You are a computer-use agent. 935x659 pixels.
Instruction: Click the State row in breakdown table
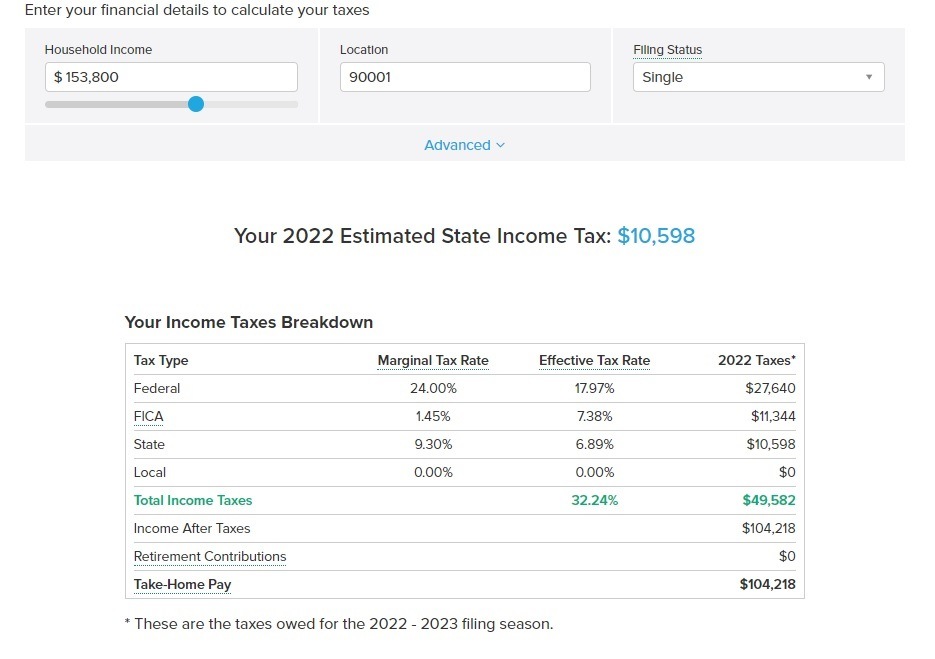[465, 444]
